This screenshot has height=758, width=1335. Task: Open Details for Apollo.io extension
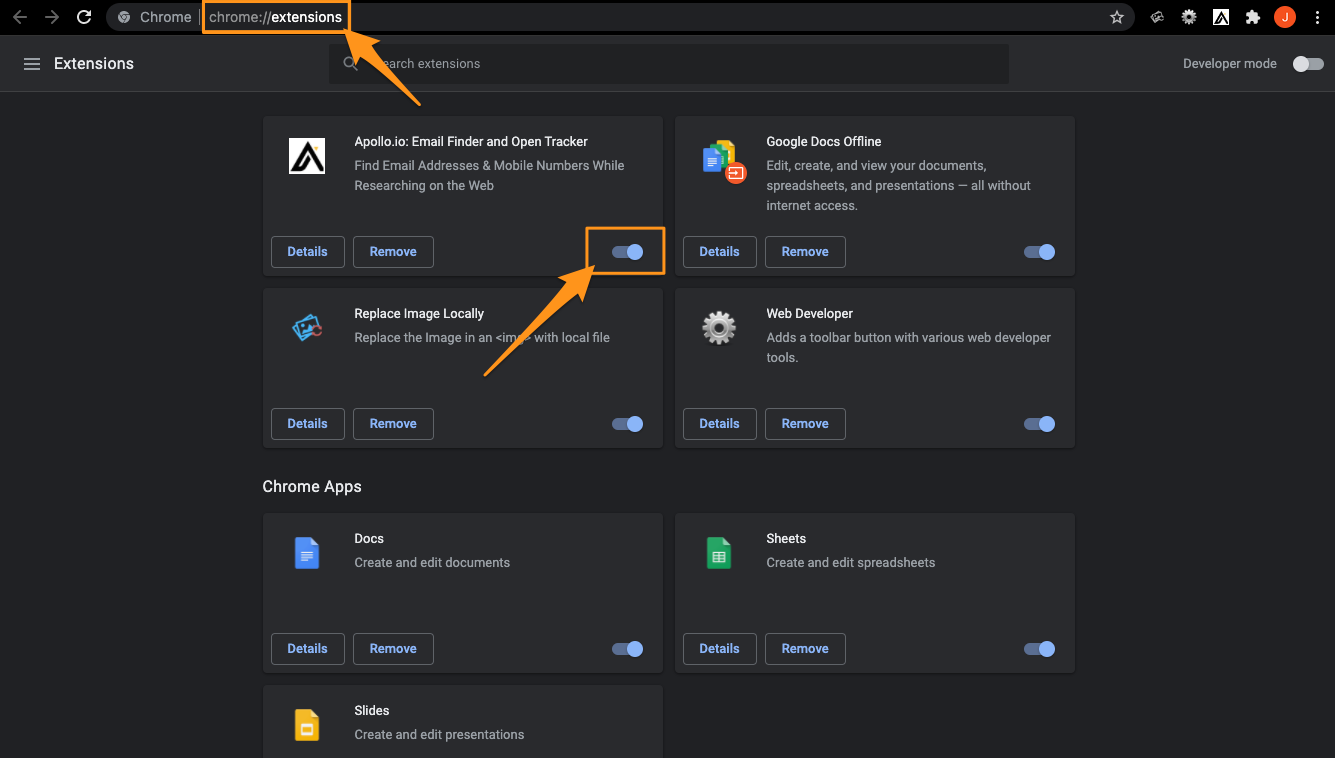click(307, 252)
